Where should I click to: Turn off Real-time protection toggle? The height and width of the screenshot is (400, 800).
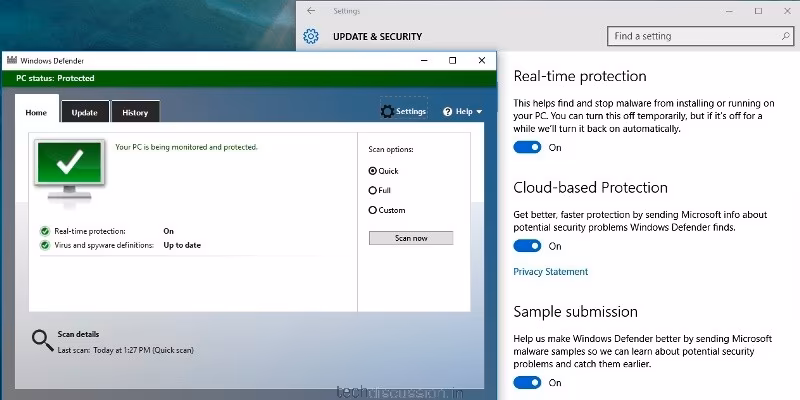[527, 147]
